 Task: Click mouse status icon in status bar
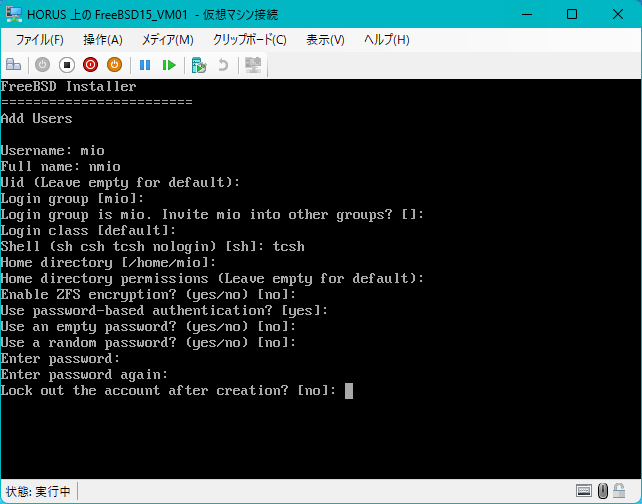[603, 490]
